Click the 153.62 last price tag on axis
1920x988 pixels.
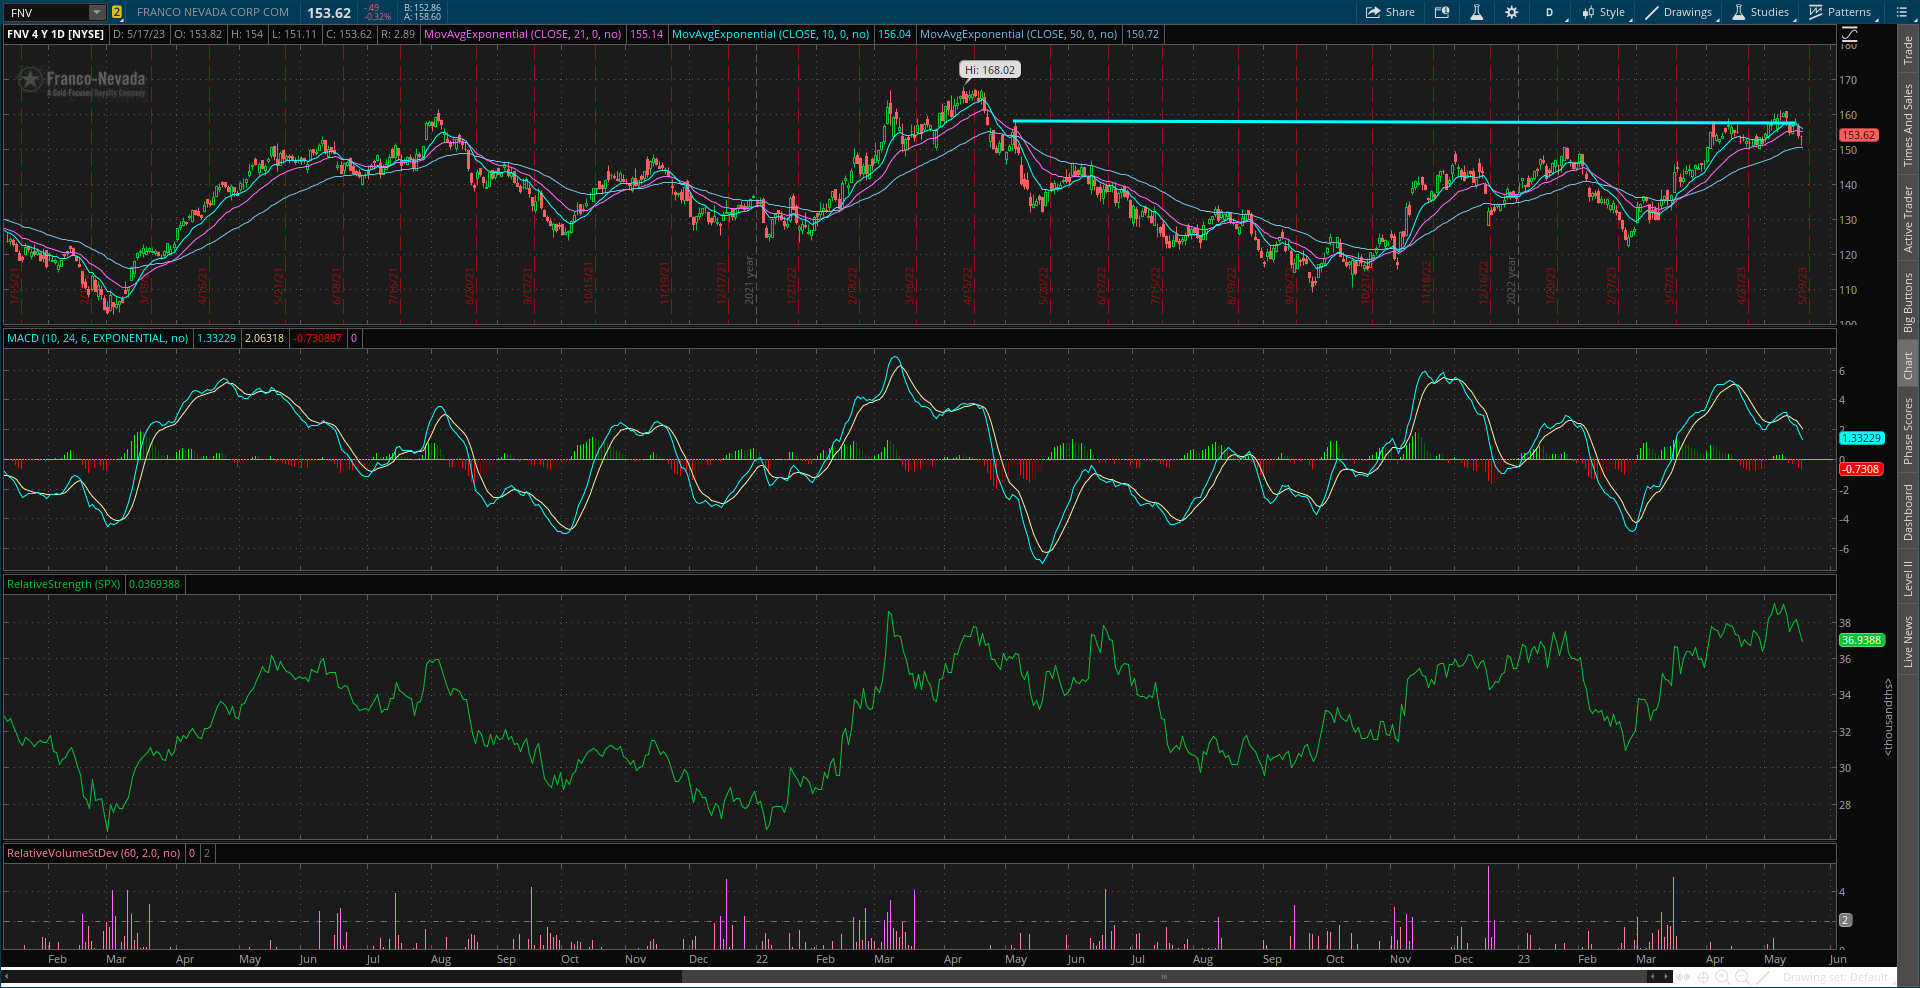point(1858,135)
